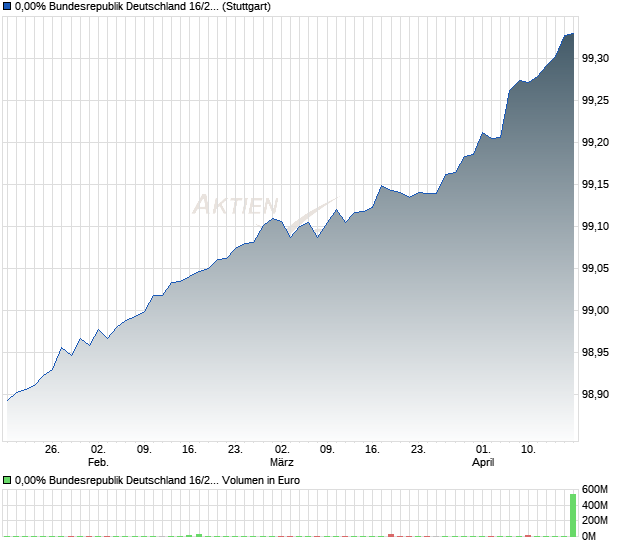Click the small red volume bar at mid-March

(391, 536)
